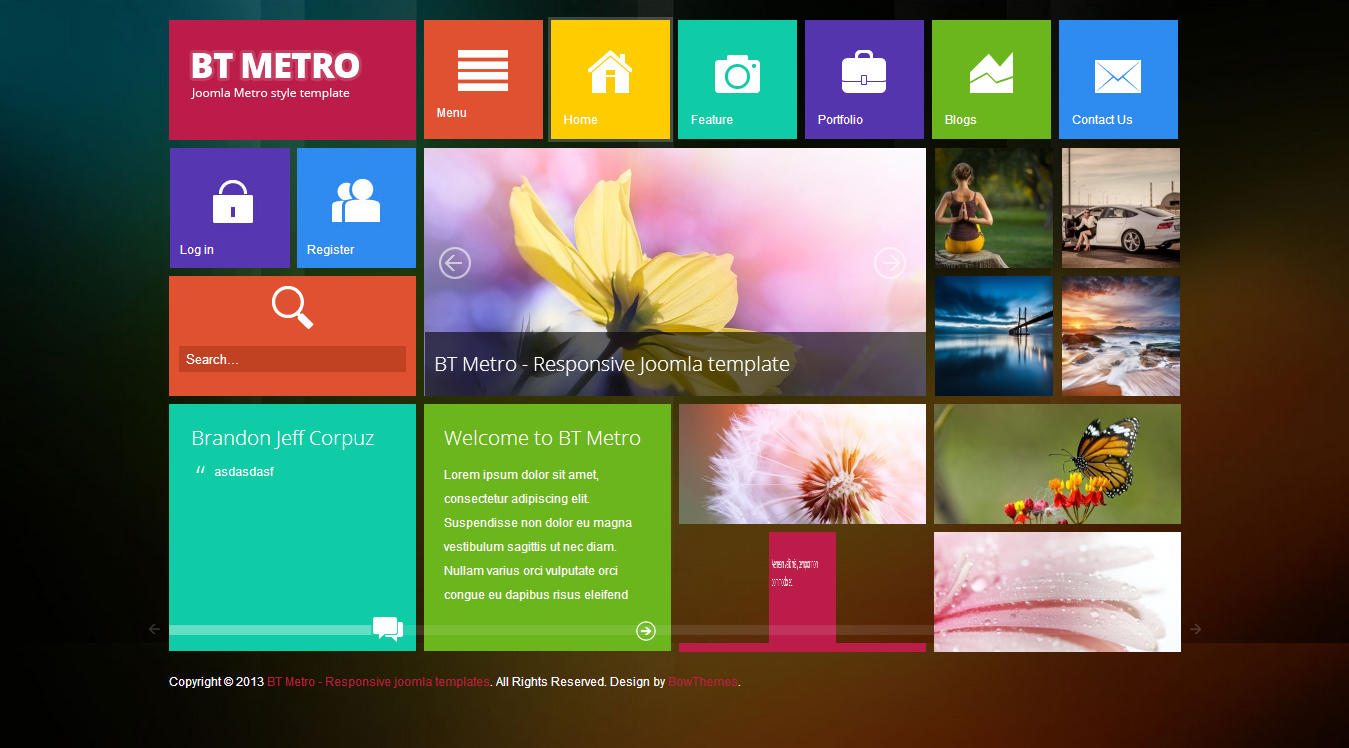Viewport: 1349px width, 748px height.
Task: Click the Joomla Metro style template tagline
Action: [270, 93]
